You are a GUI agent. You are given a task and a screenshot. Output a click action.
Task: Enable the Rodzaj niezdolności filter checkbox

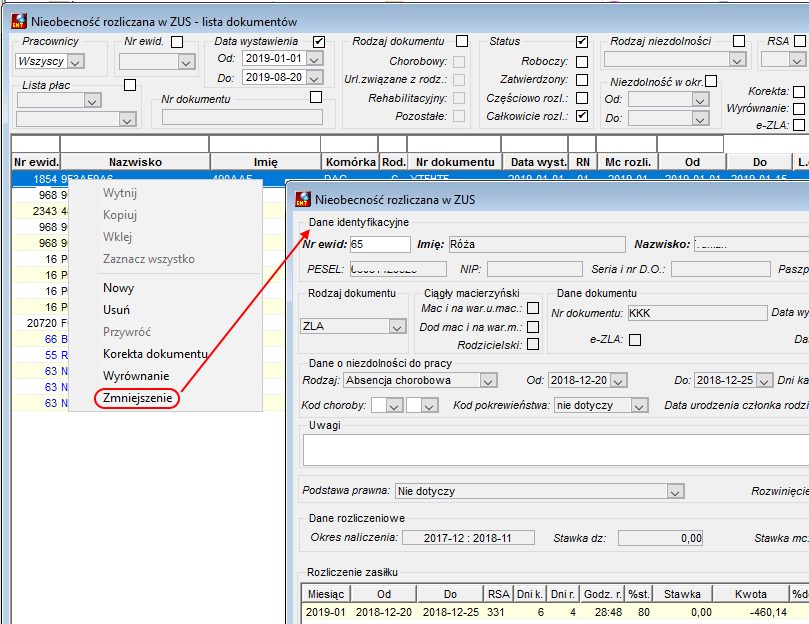coord(739,41)
